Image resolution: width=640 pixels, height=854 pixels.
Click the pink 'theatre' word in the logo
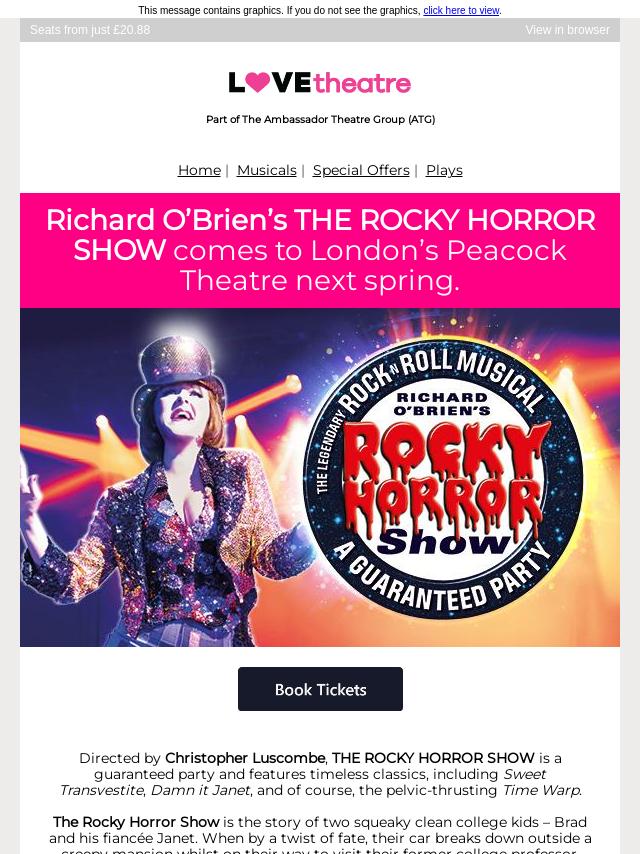[362, 83]
